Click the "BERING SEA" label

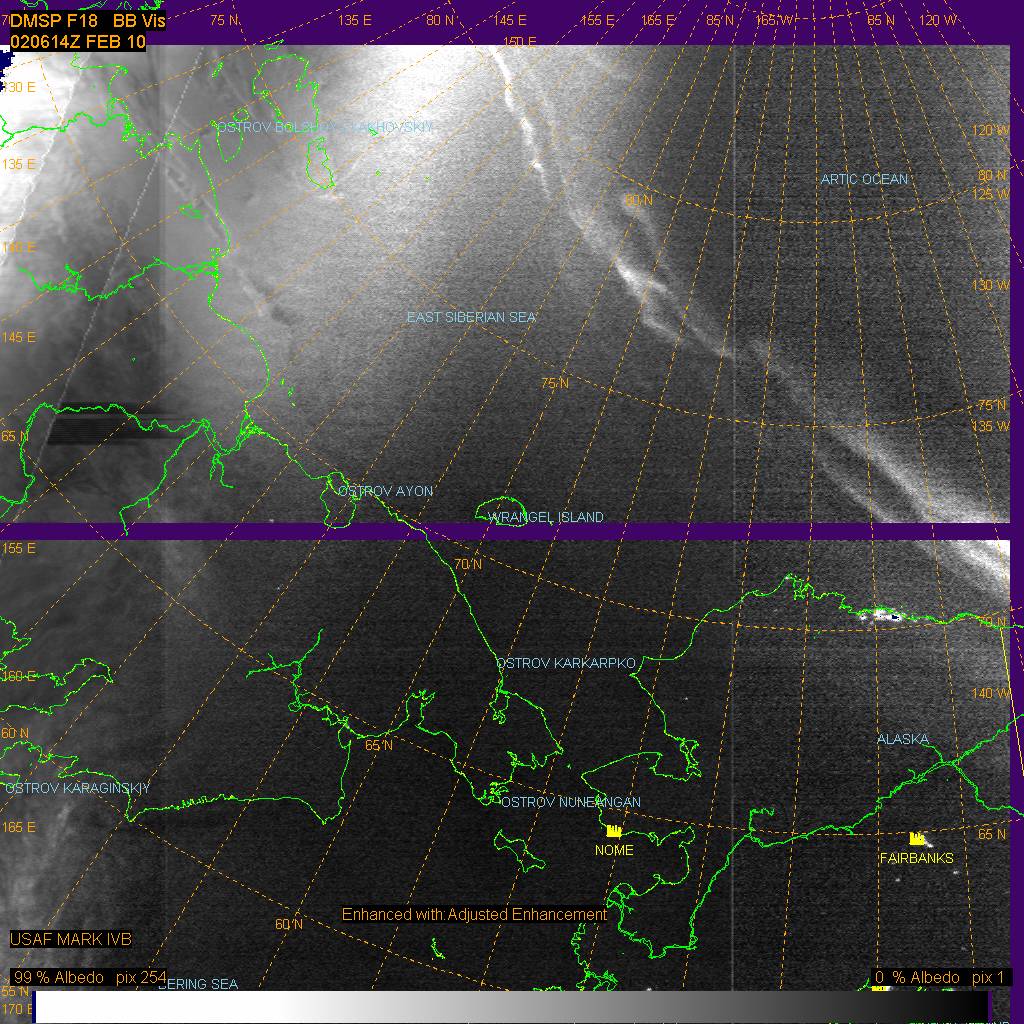coord(198,984)
